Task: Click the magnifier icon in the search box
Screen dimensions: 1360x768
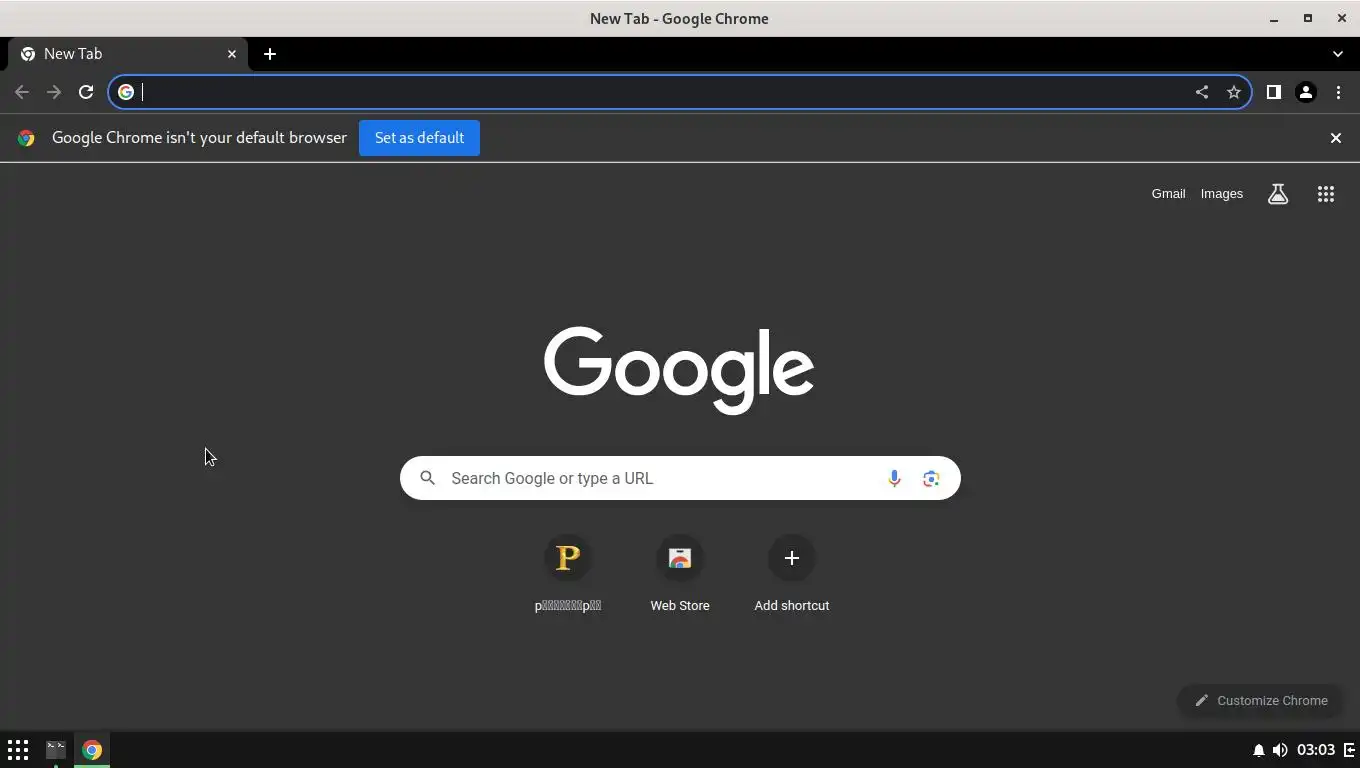Action: tap(427, 478)
